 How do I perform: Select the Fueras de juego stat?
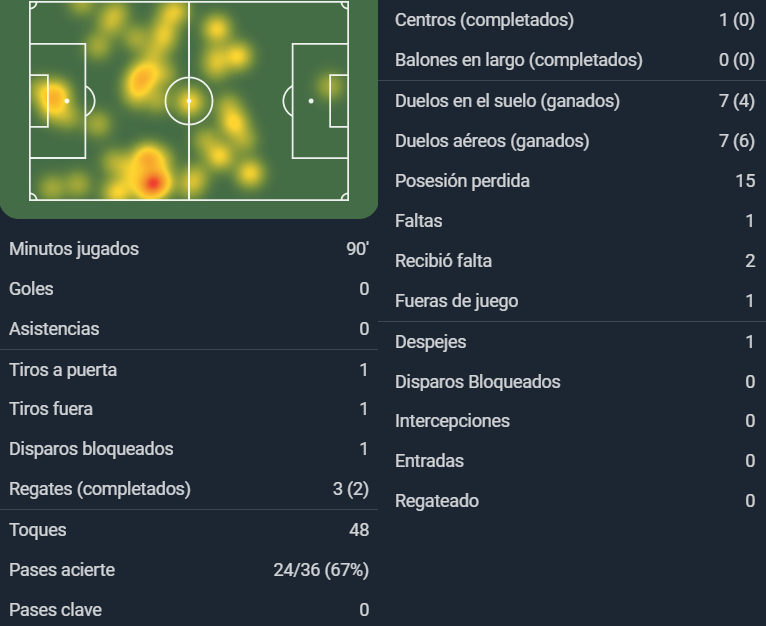[572, 301]
